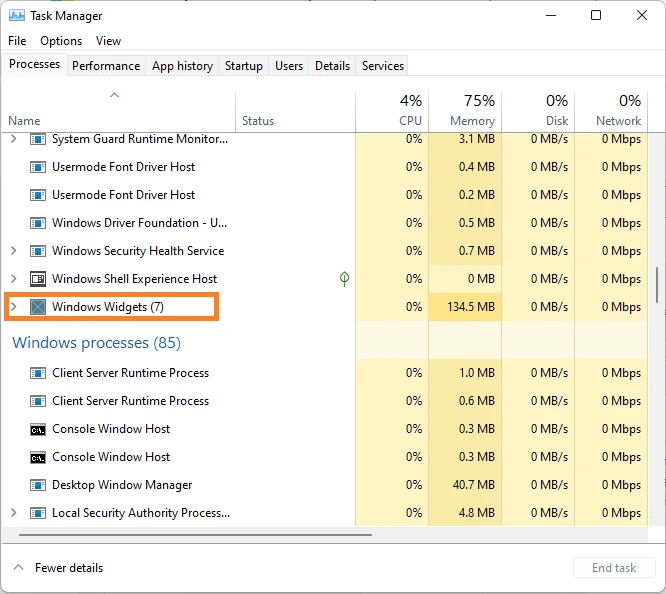
Task: Sort processes by CPU column
Action: coord(392,111)
